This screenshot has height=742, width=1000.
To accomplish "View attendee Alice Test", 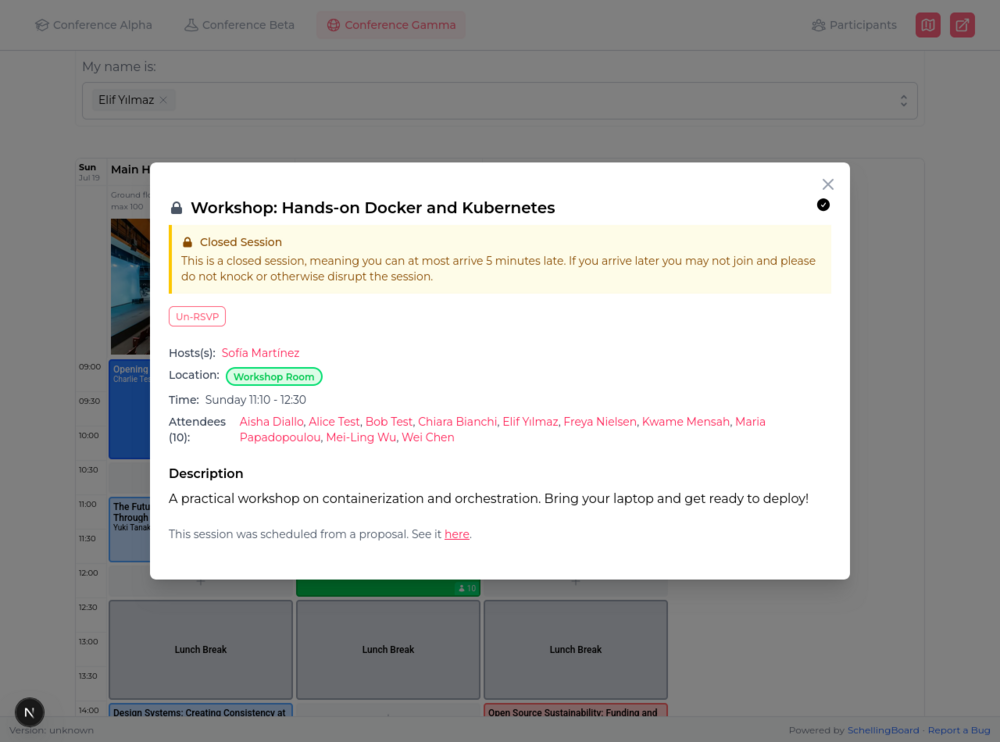I will coord(334,422).
